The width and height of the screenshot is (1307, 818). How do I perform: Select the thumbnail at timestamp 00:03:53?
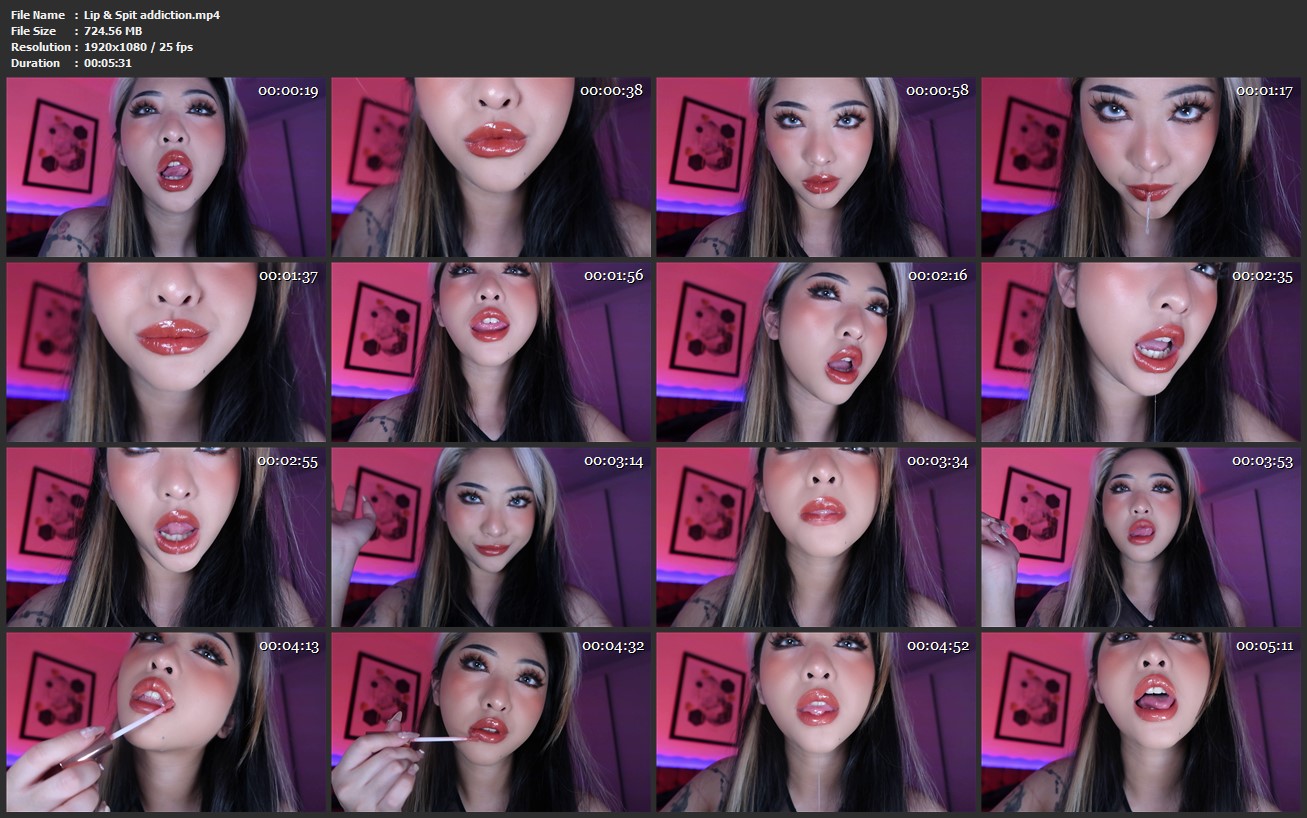tap(1141, 537)
